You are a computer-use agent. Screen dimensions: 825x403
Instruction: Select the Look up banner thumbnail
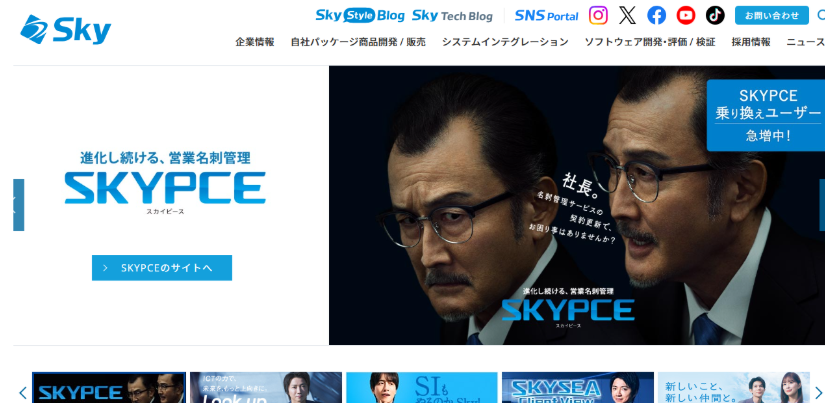[x=266, y=388]
